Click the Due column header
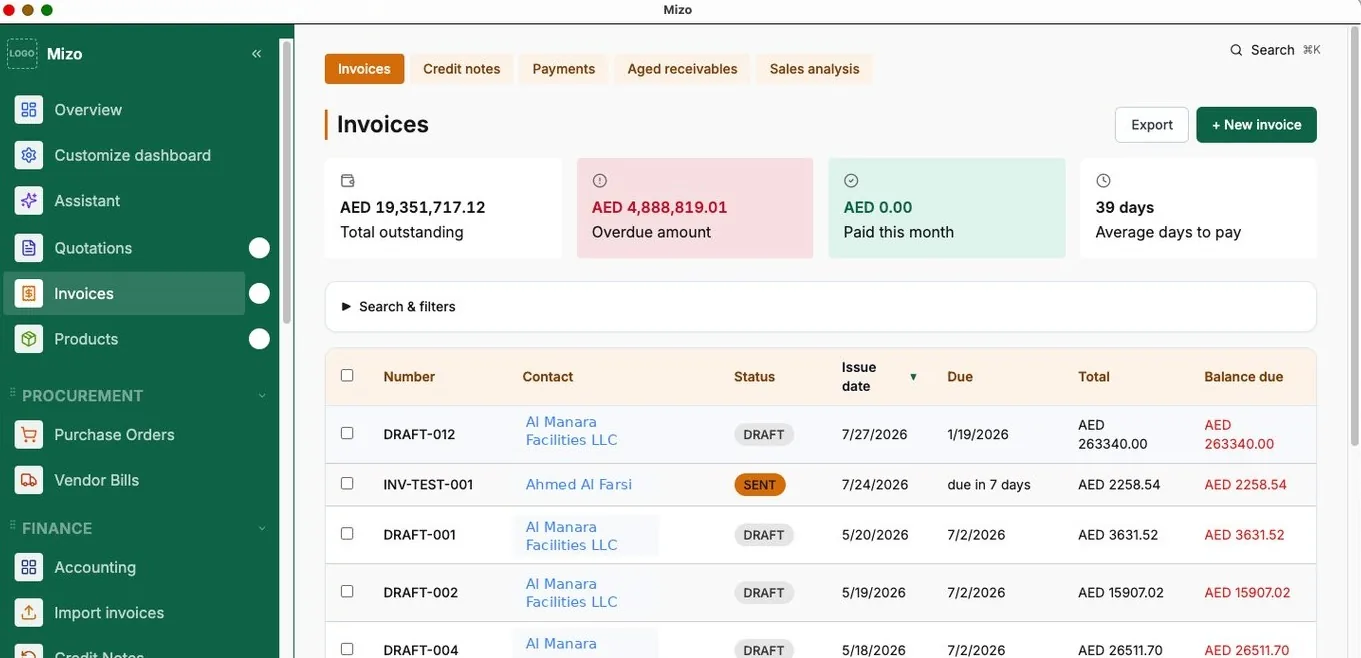 (960, 377)
